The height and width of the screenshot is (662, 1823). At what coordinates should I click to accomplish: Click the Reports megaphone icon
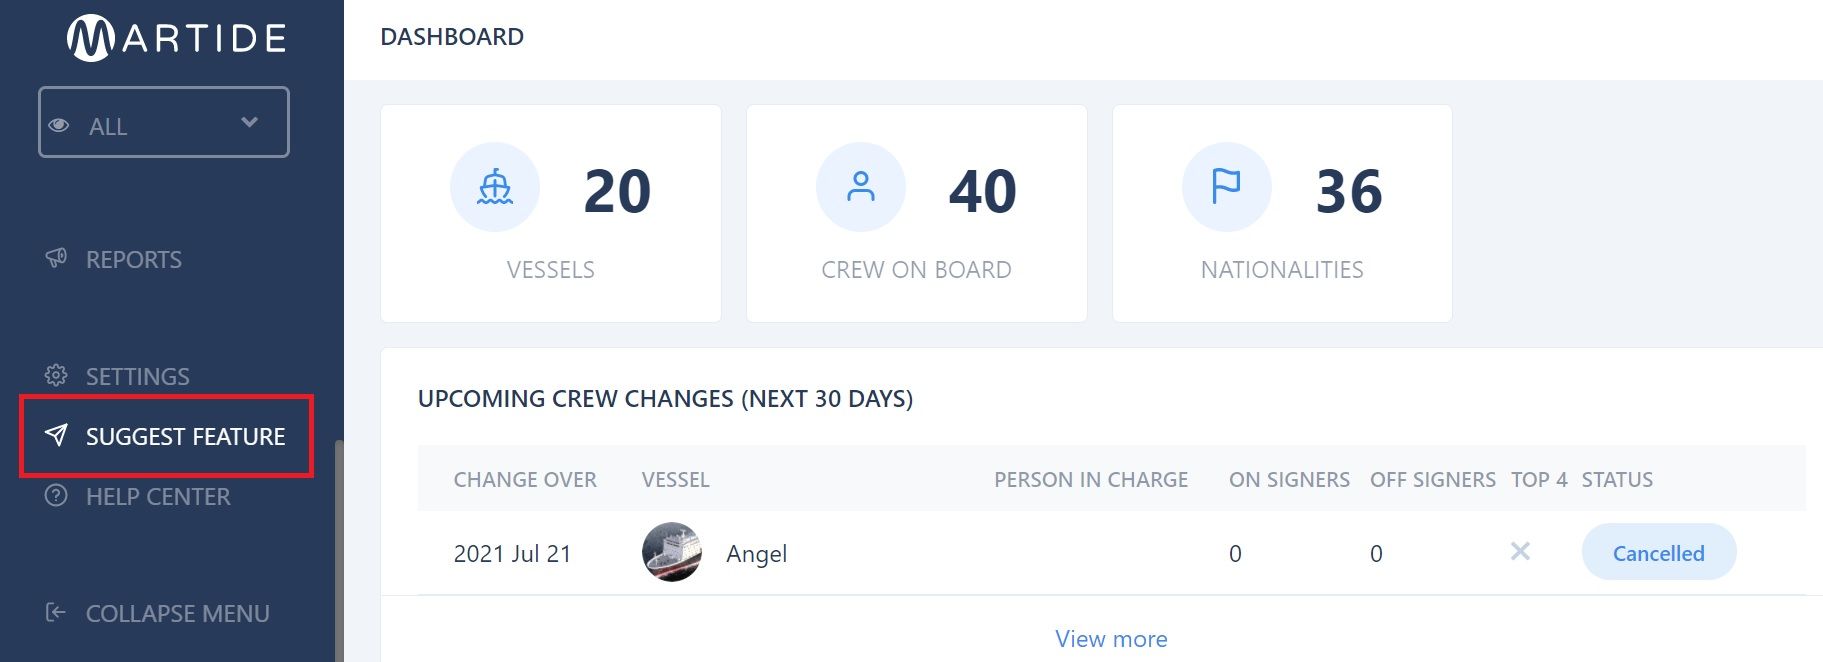coord(56,258)
